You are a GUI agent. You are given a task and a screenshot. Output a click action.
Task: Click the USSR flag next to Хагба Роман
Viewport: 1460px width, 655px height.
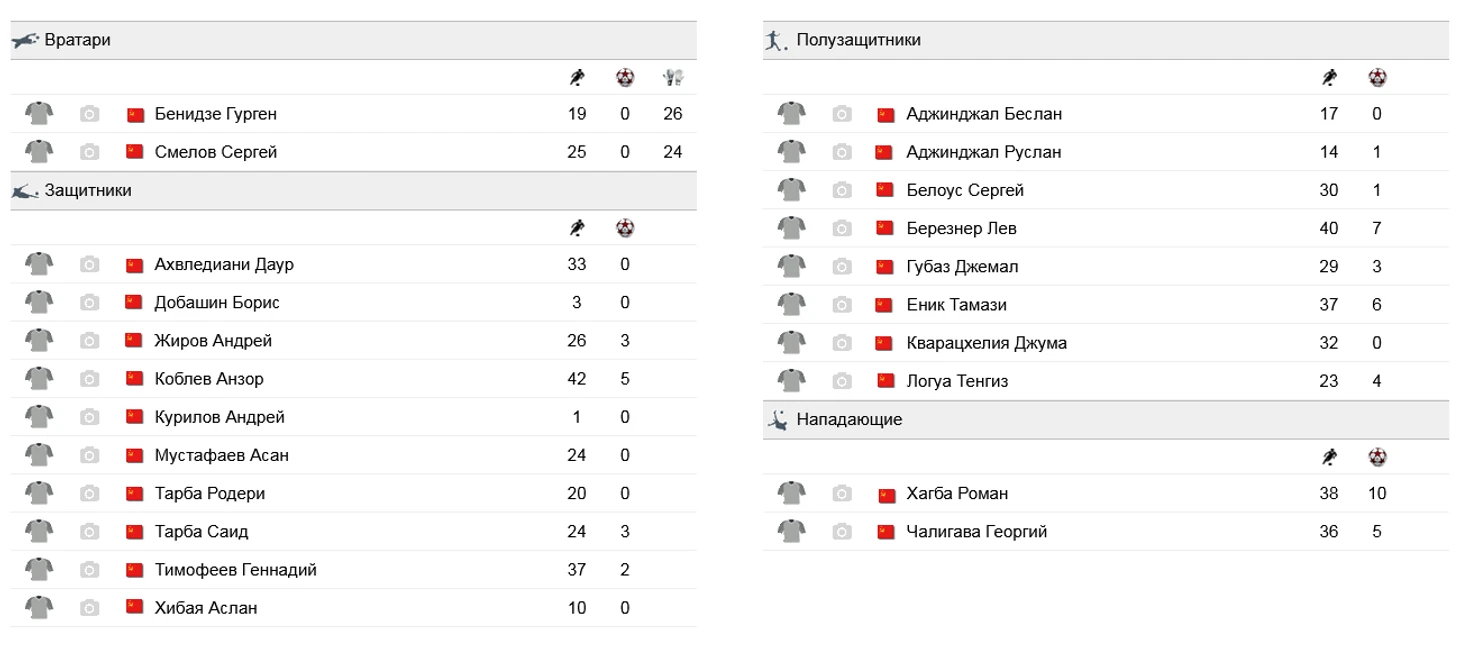click(886, 495)
